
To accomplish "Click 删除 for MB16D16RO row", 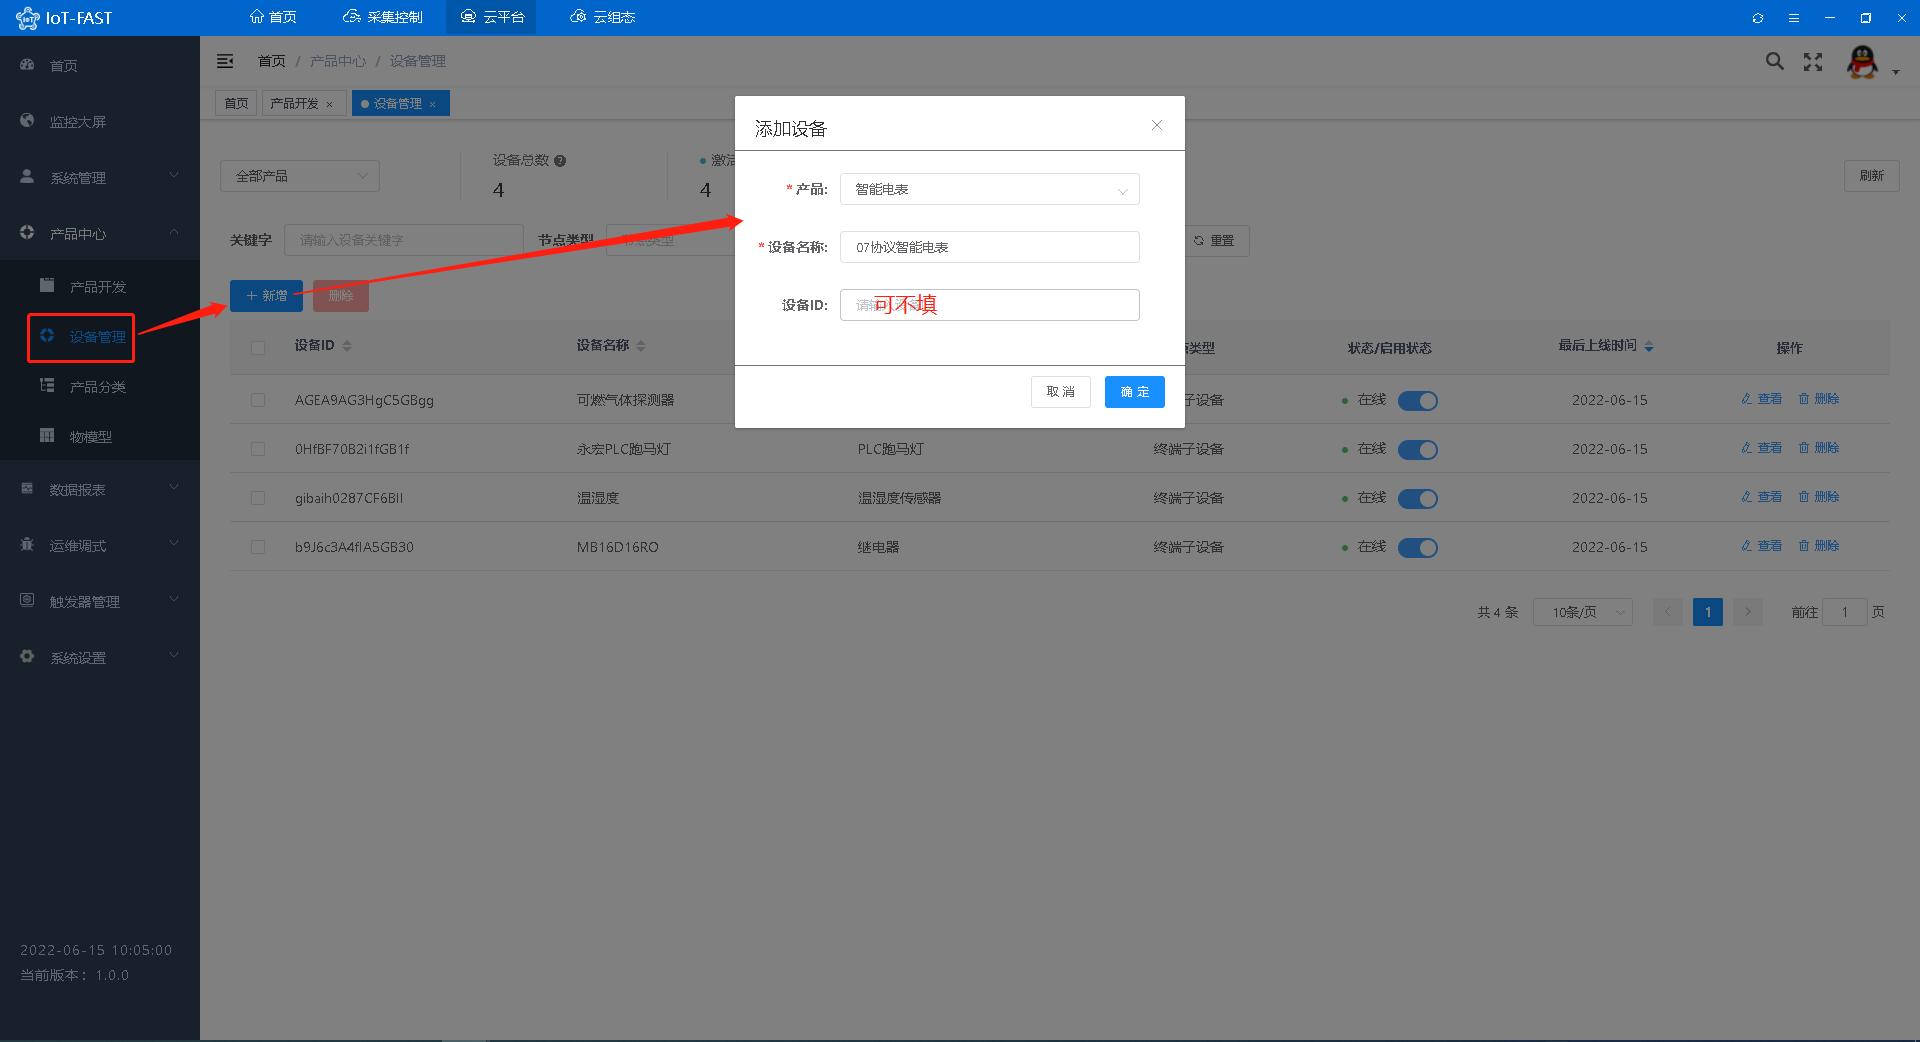I will 1819,546.
